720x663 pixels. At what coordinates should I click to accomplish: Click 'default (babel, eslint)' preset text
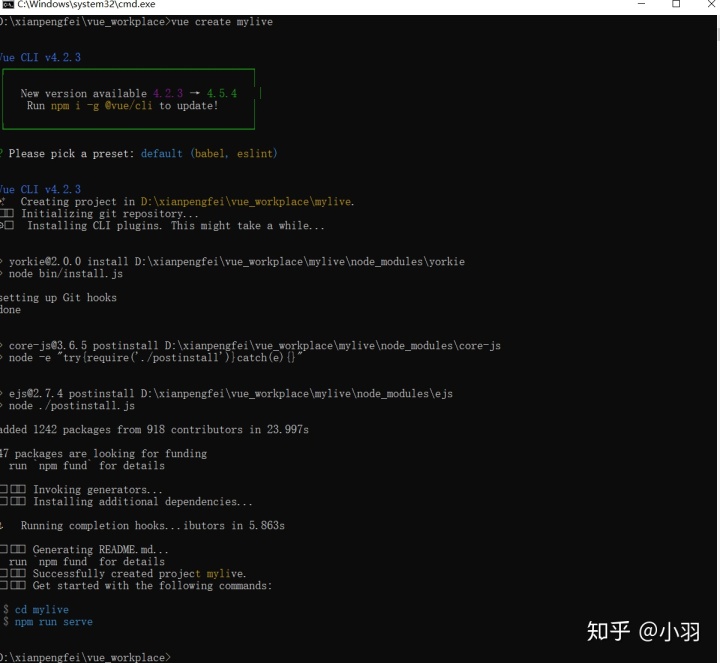(x=209, y=153)
